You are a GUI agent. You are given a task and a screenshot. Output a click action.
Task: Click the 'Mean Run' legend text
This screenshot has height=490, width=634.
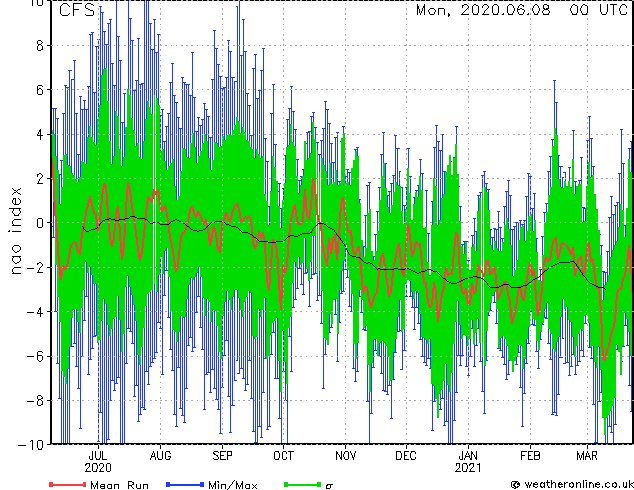(120, 485)
